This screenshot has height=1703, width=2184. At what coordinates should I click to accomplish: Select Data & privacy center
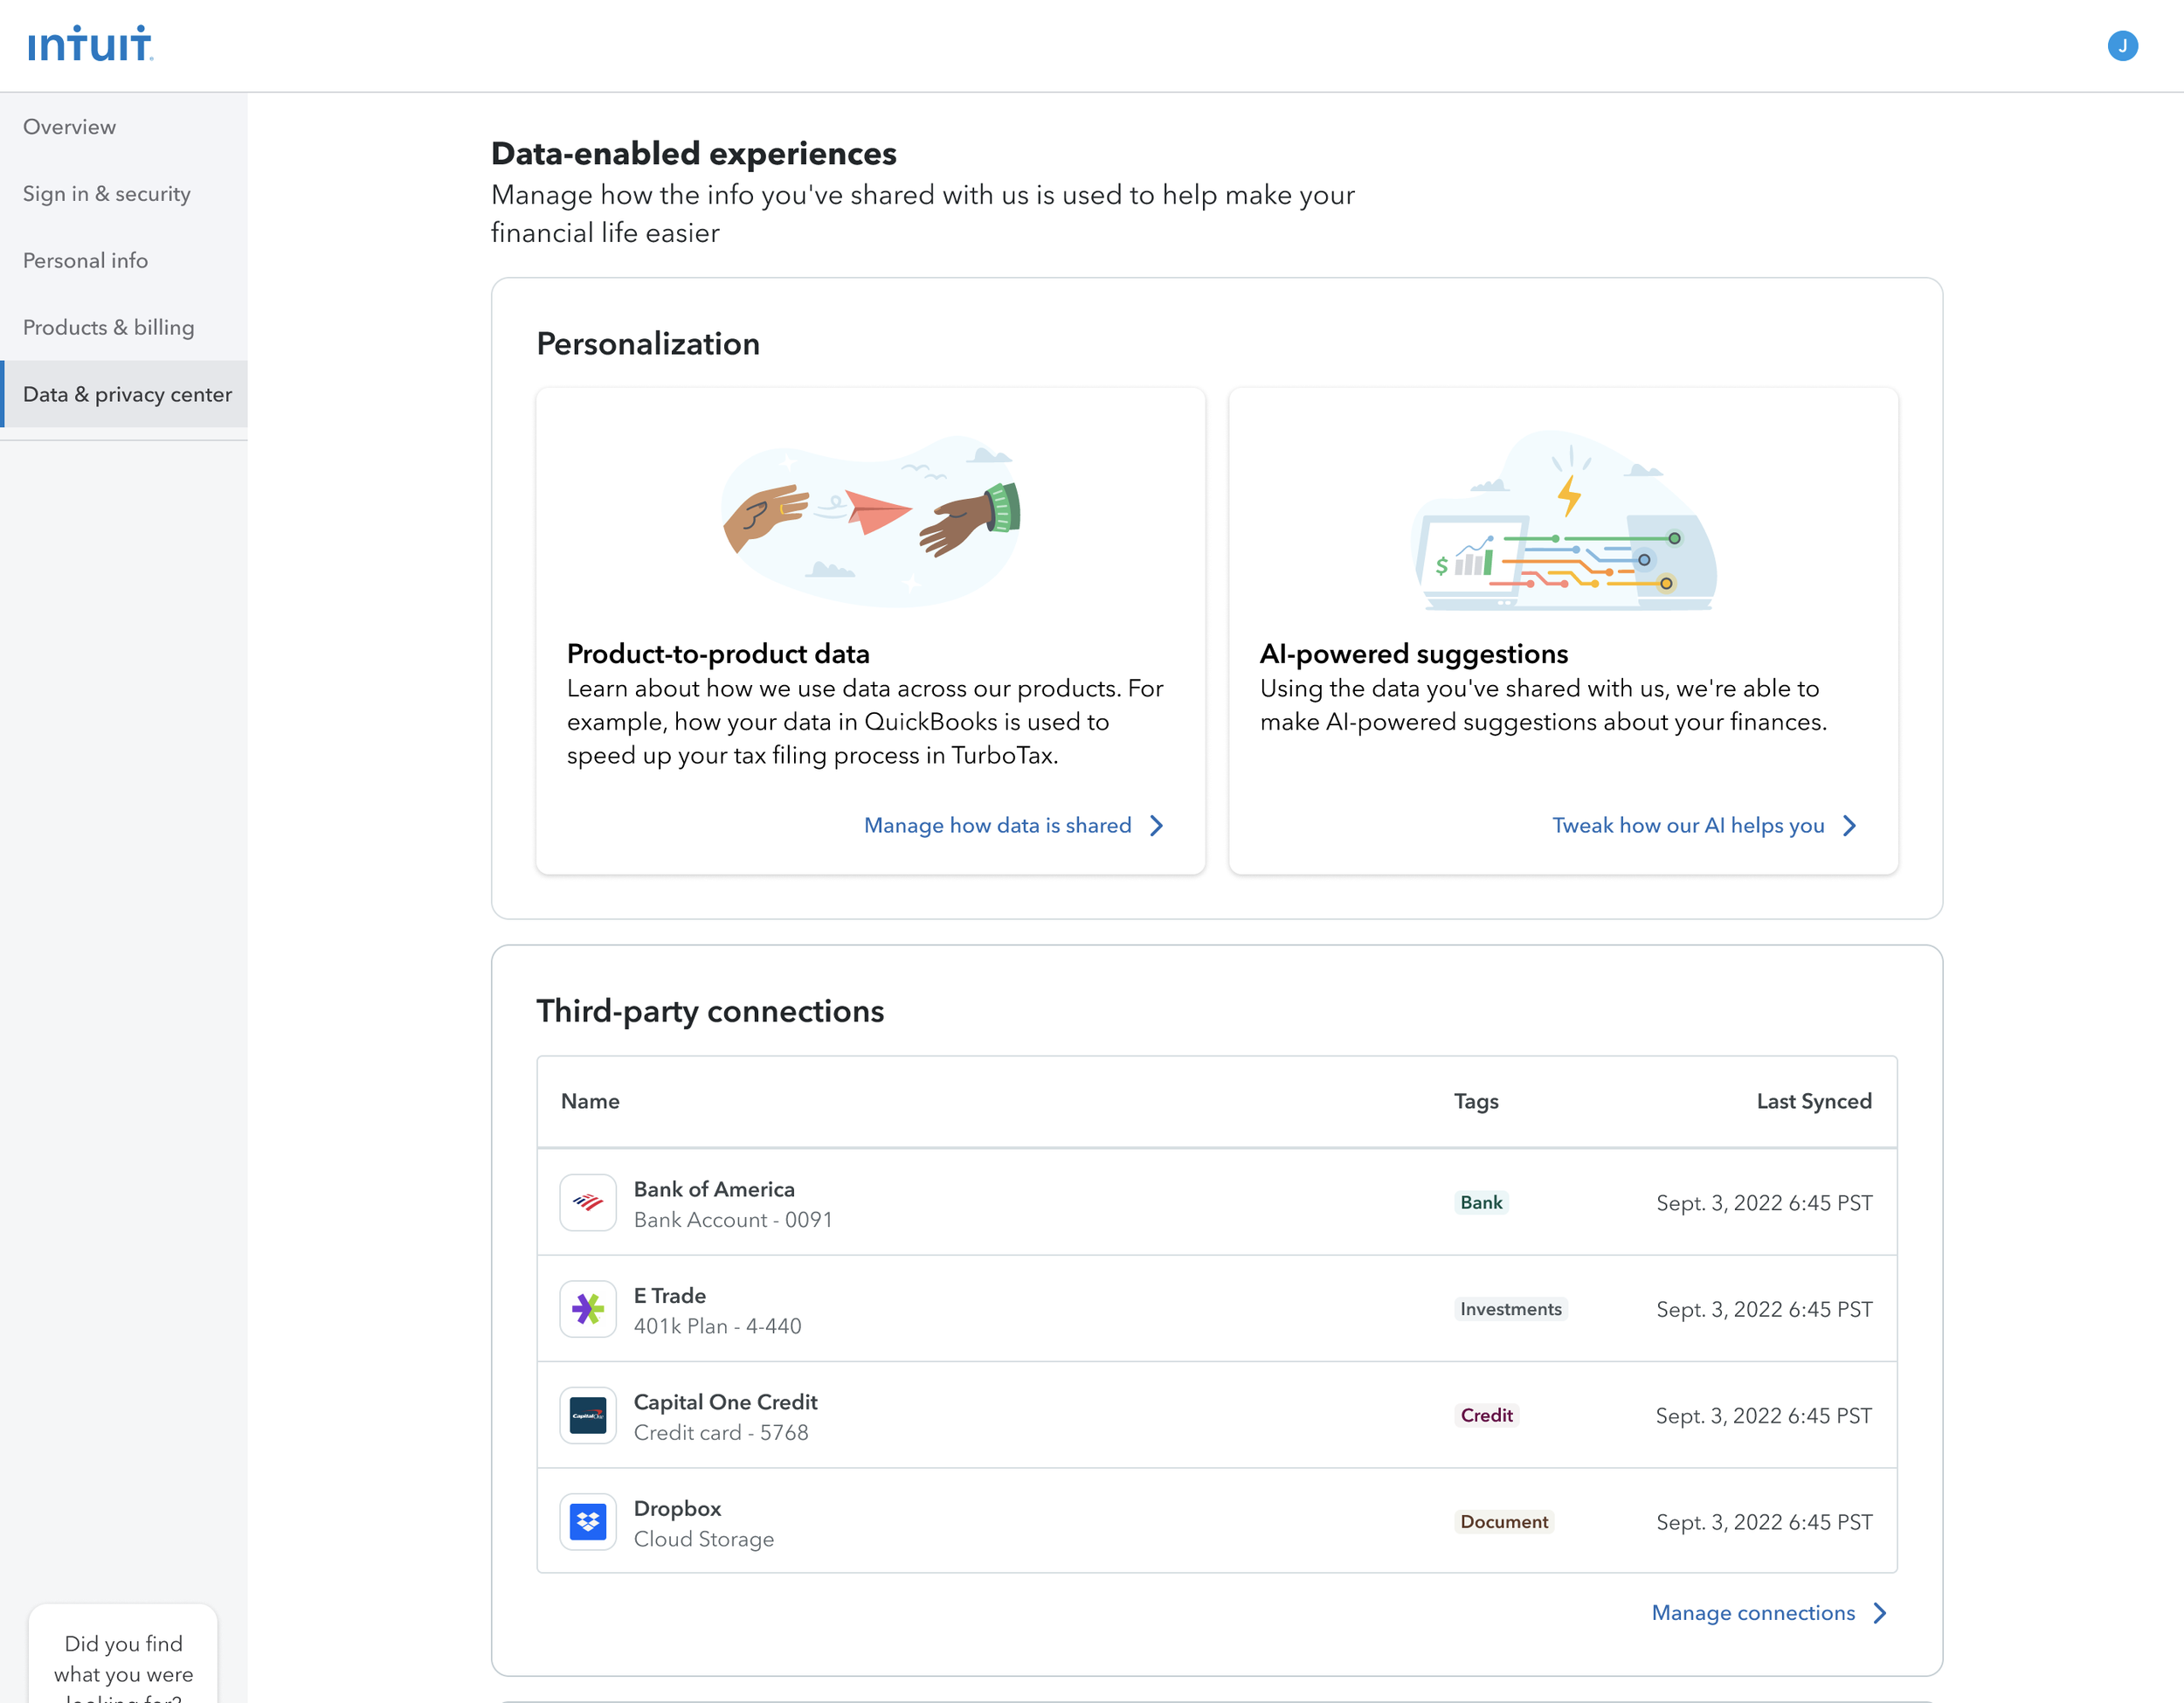click(124, 394)
